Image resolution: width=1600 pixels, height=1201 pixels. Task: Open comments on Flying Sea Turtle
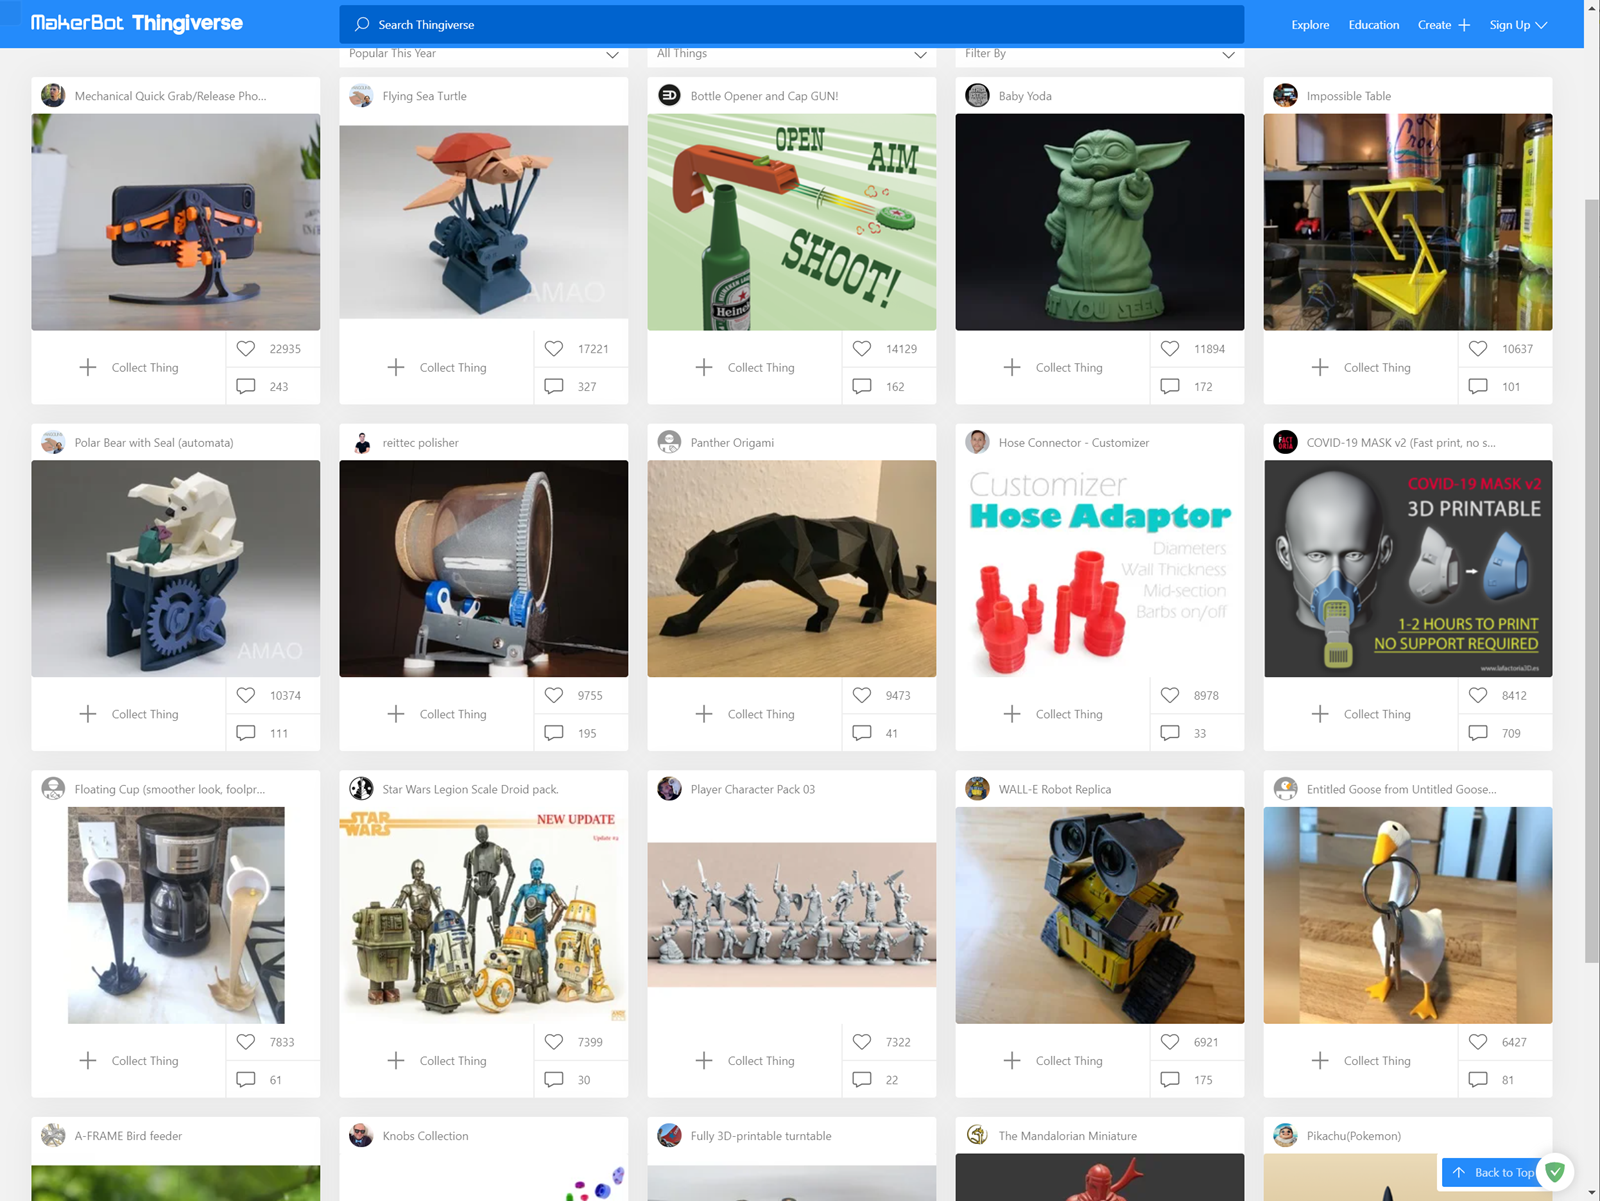tap(554, 386)
